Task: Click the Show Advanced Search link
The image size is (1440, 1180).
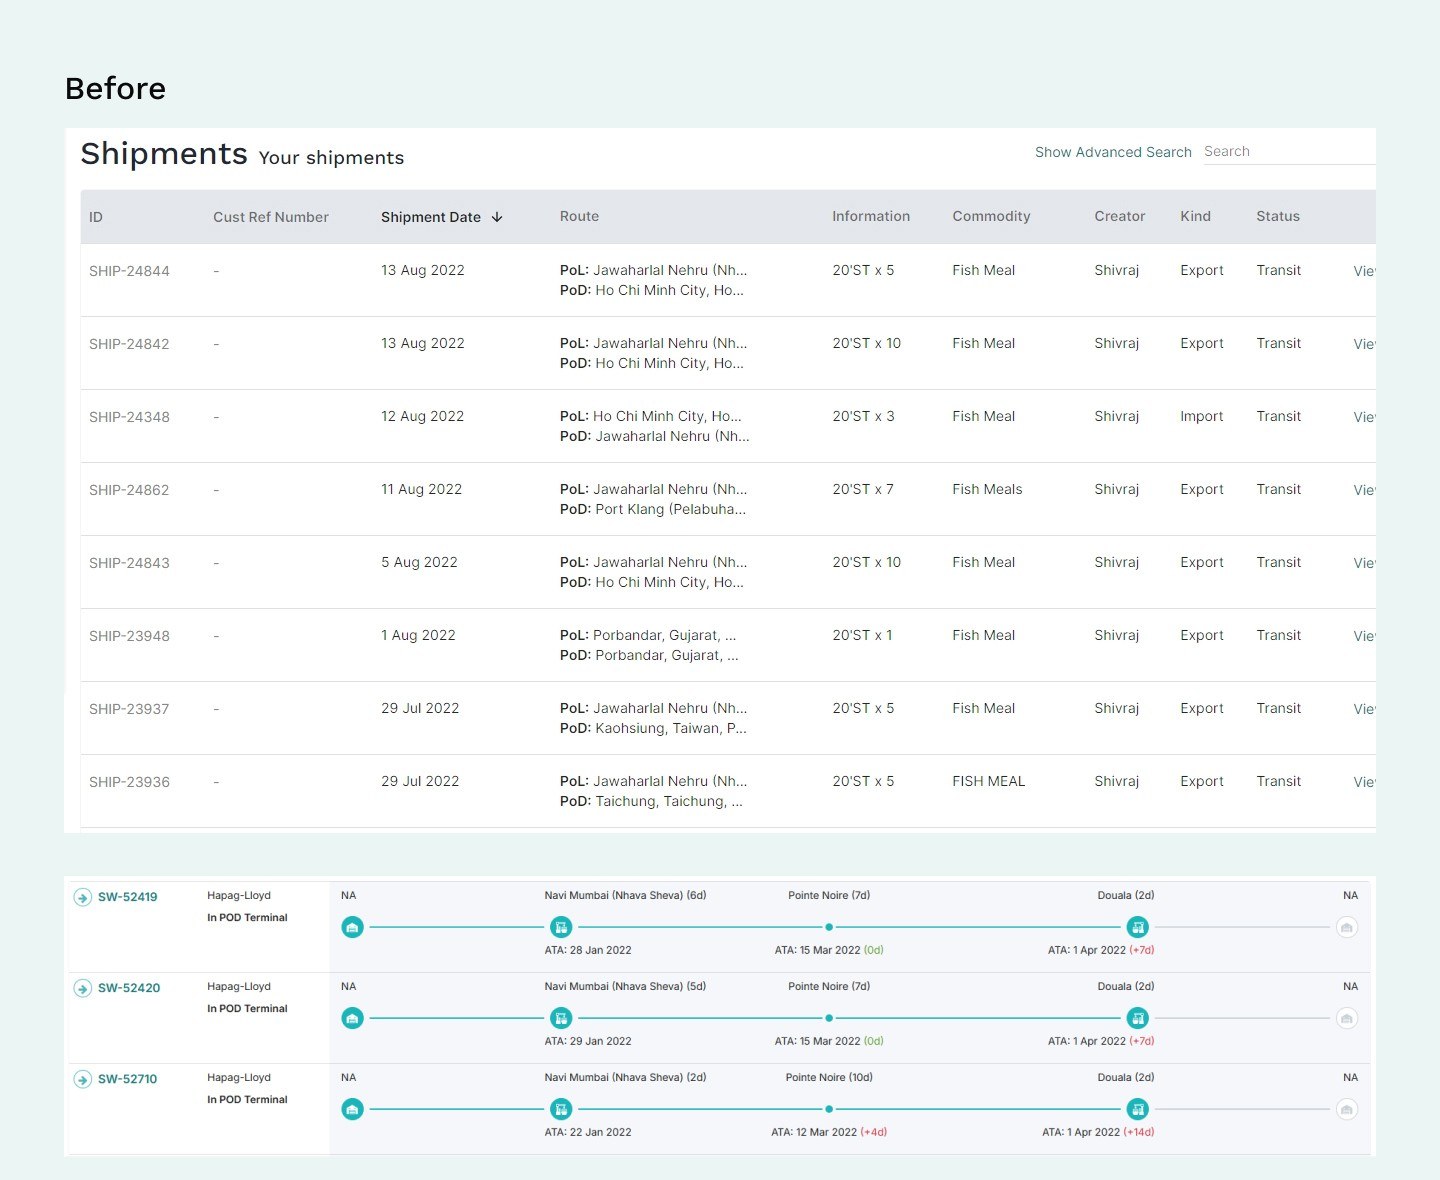Action: click(1113, 152)
